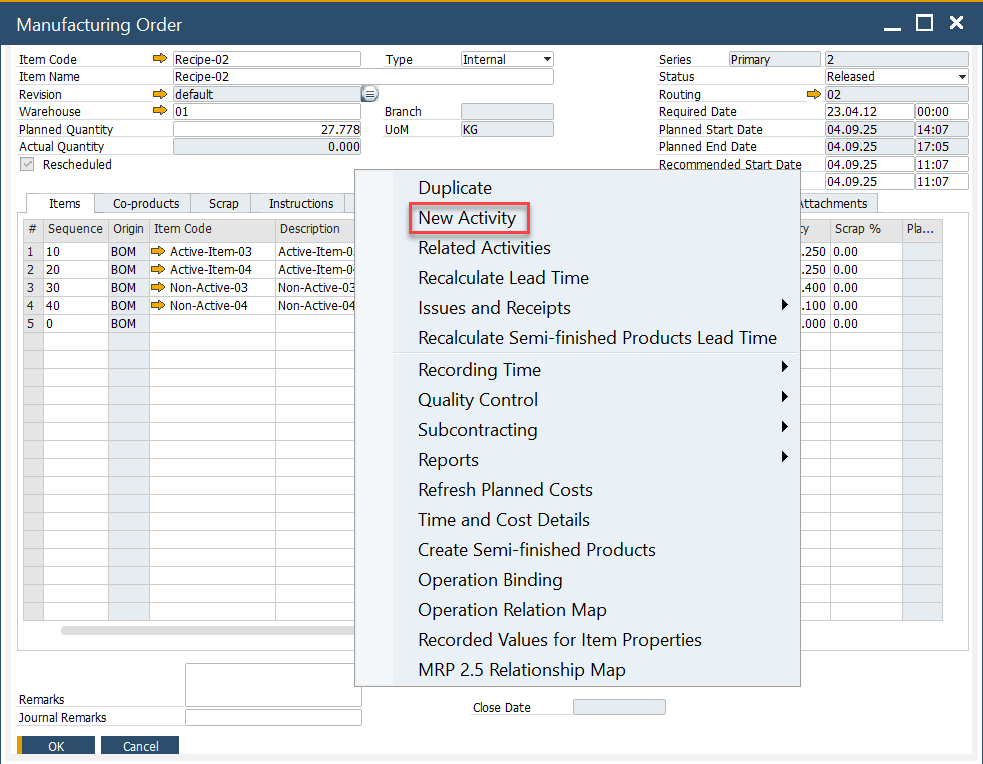The width and height of the screenshot is (983, 764).
Task: Click the Routing link arrow icon
Action: coord(813,94)
